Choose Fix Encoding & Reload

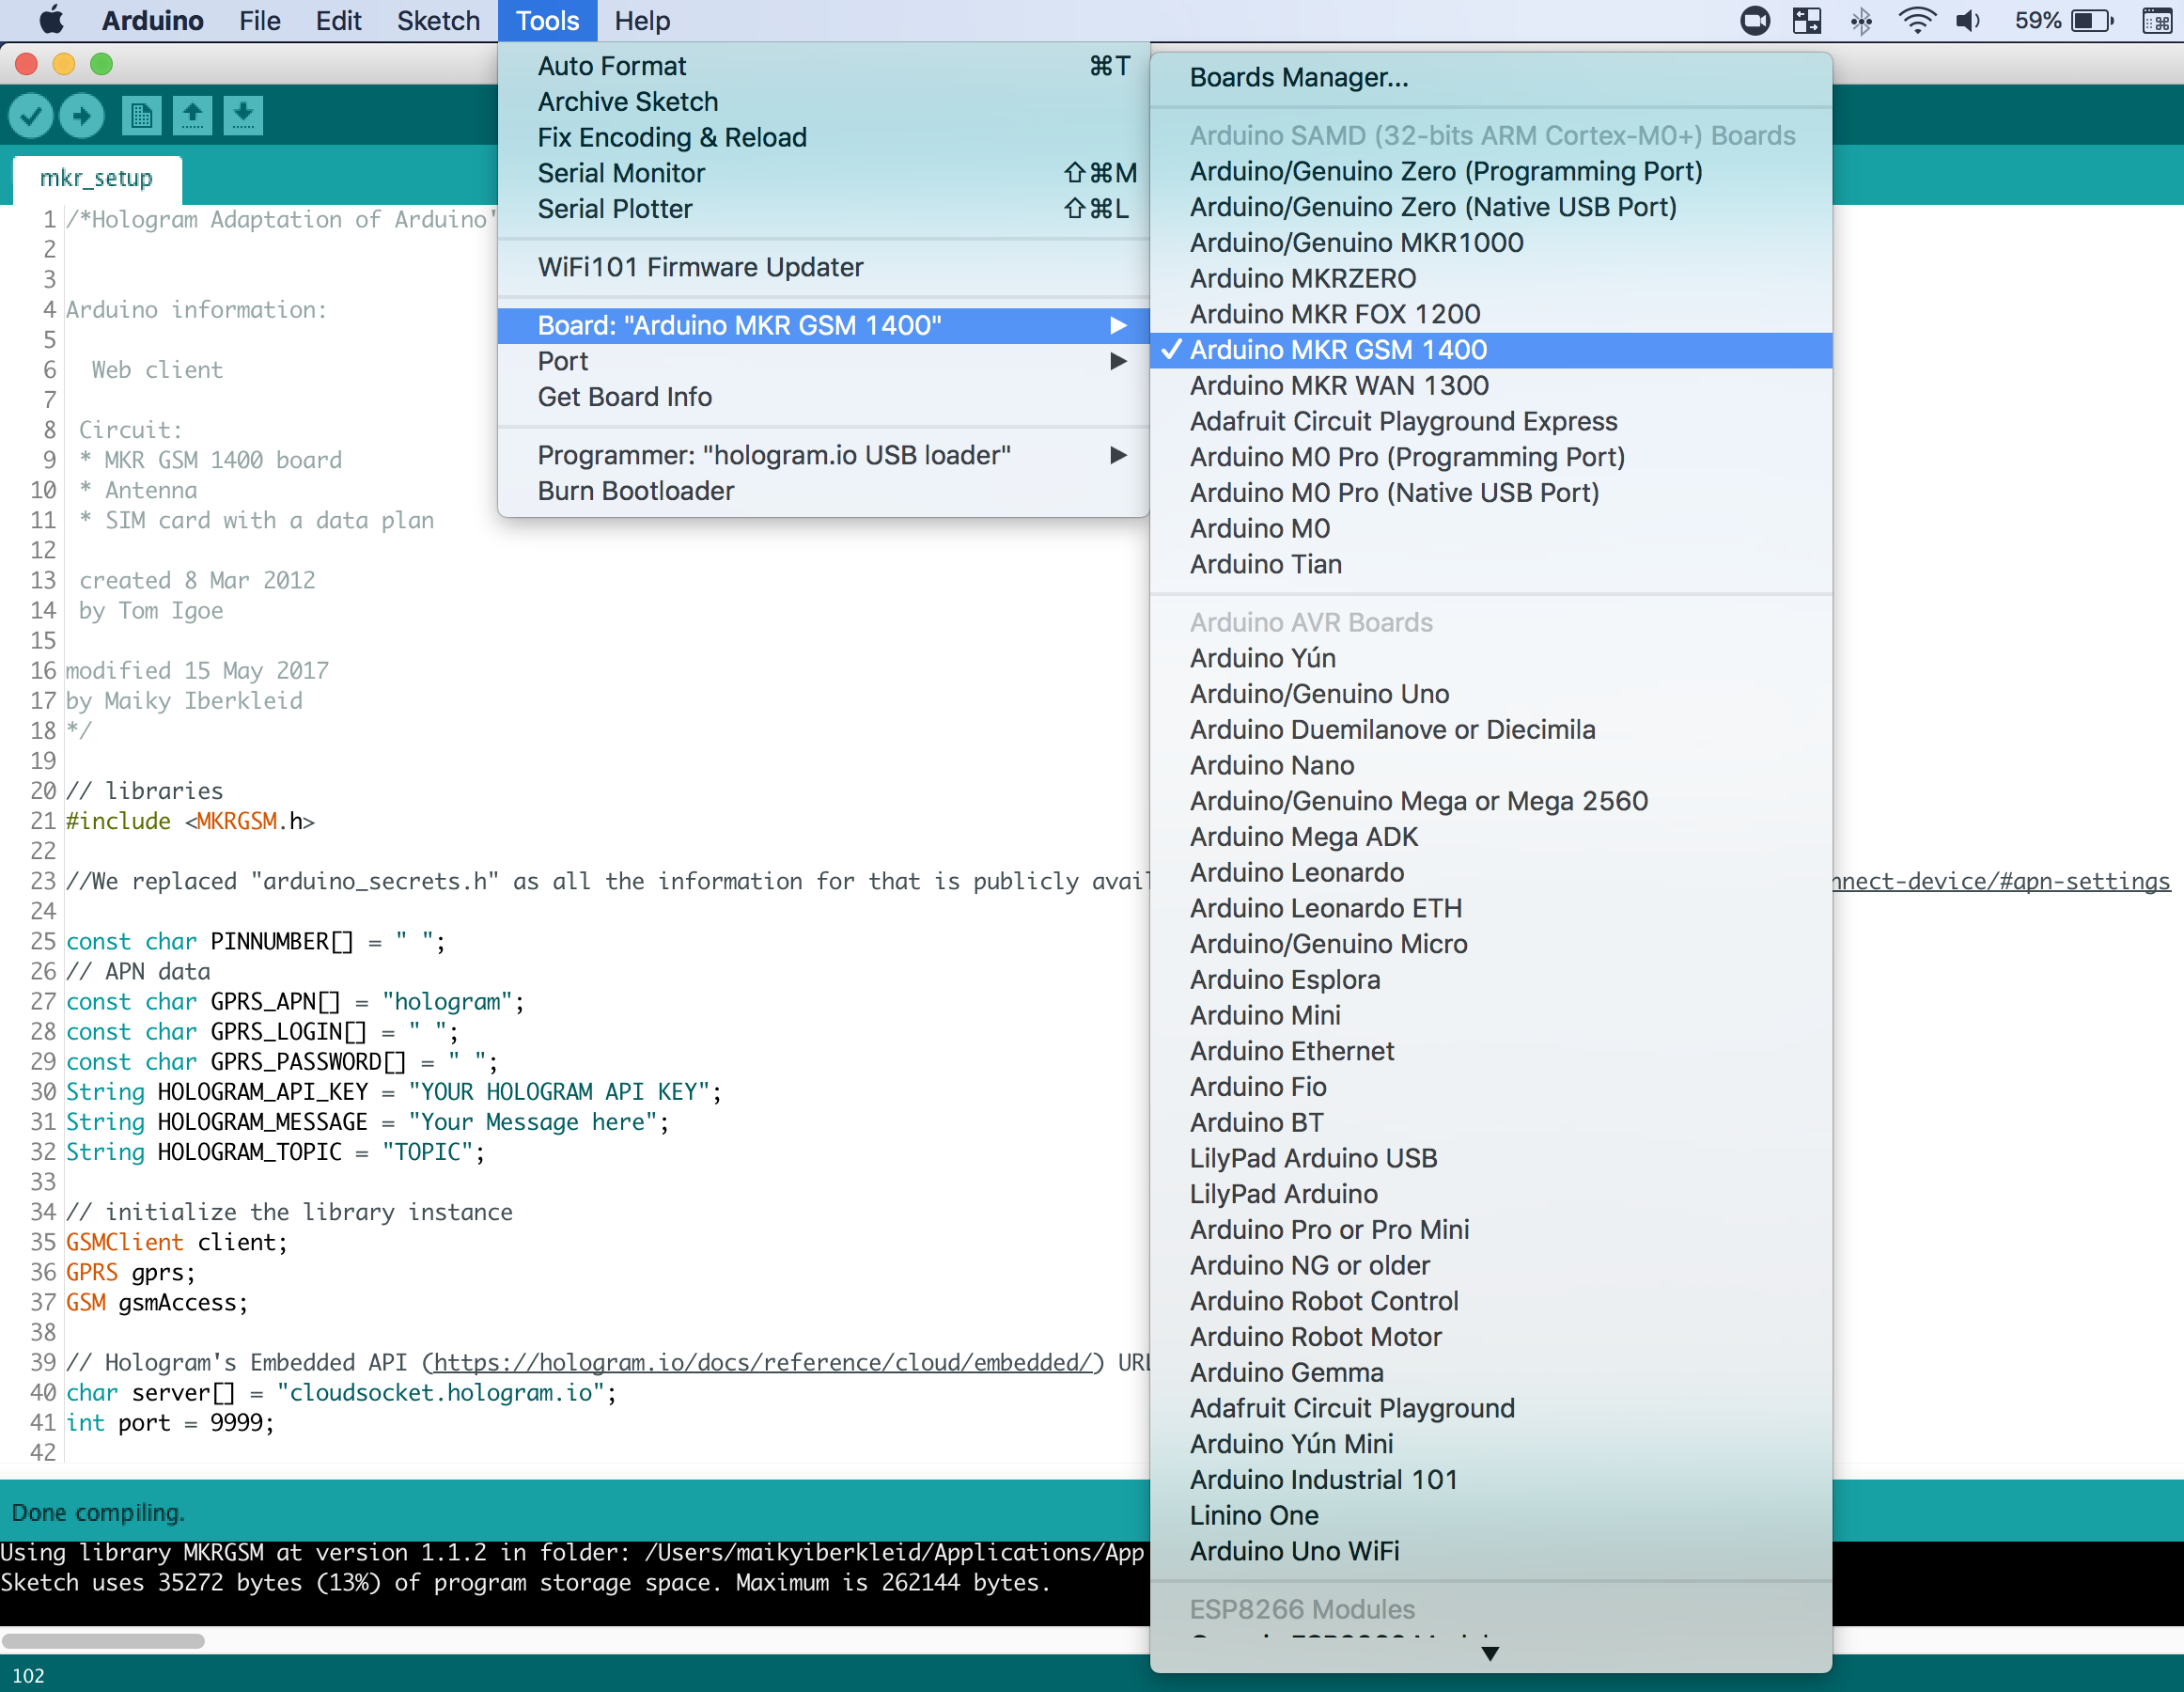823,138
